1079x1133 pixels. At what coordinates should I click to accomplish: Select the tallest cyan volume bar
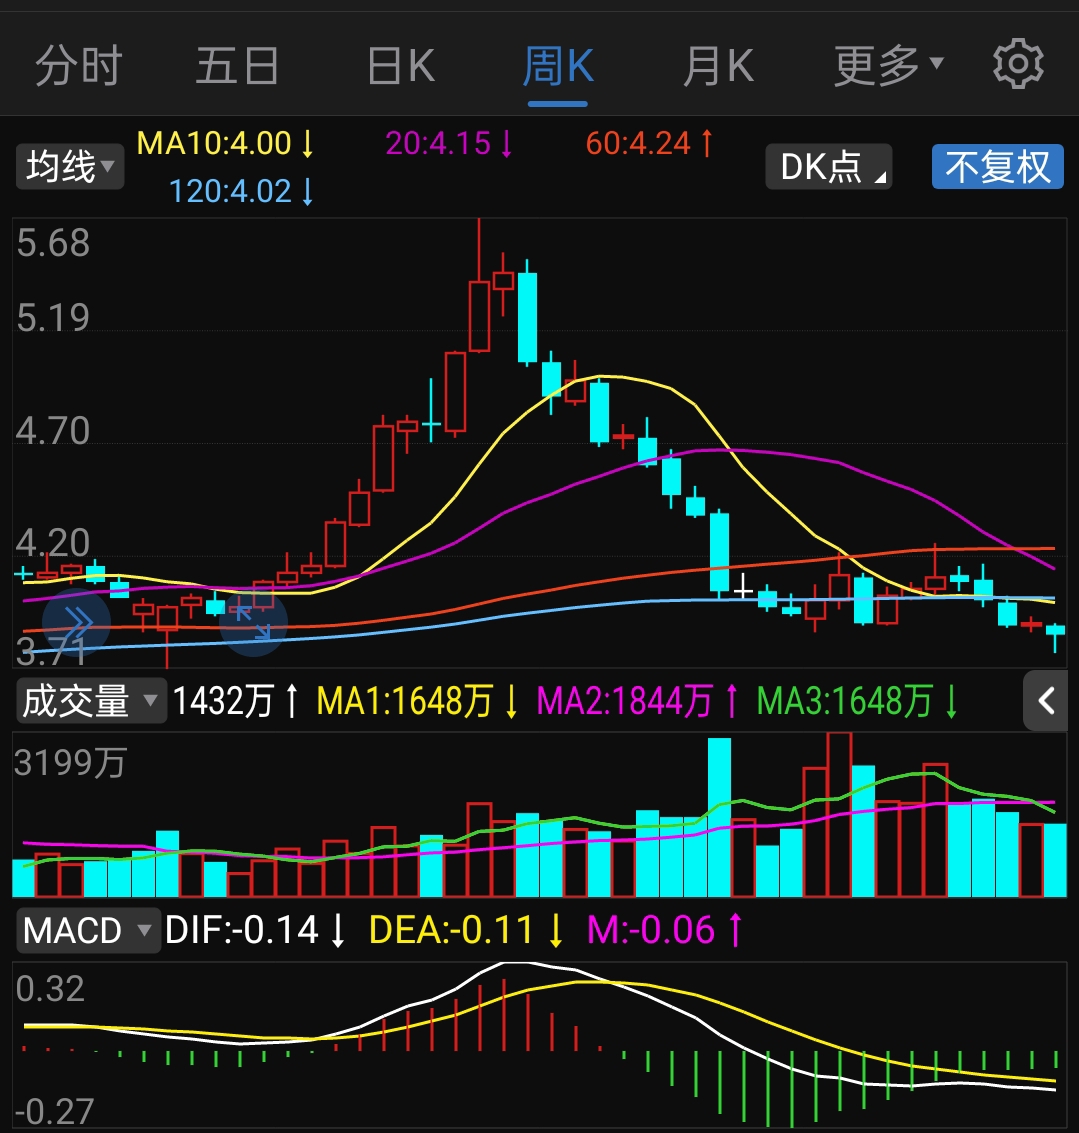[719, 817]
